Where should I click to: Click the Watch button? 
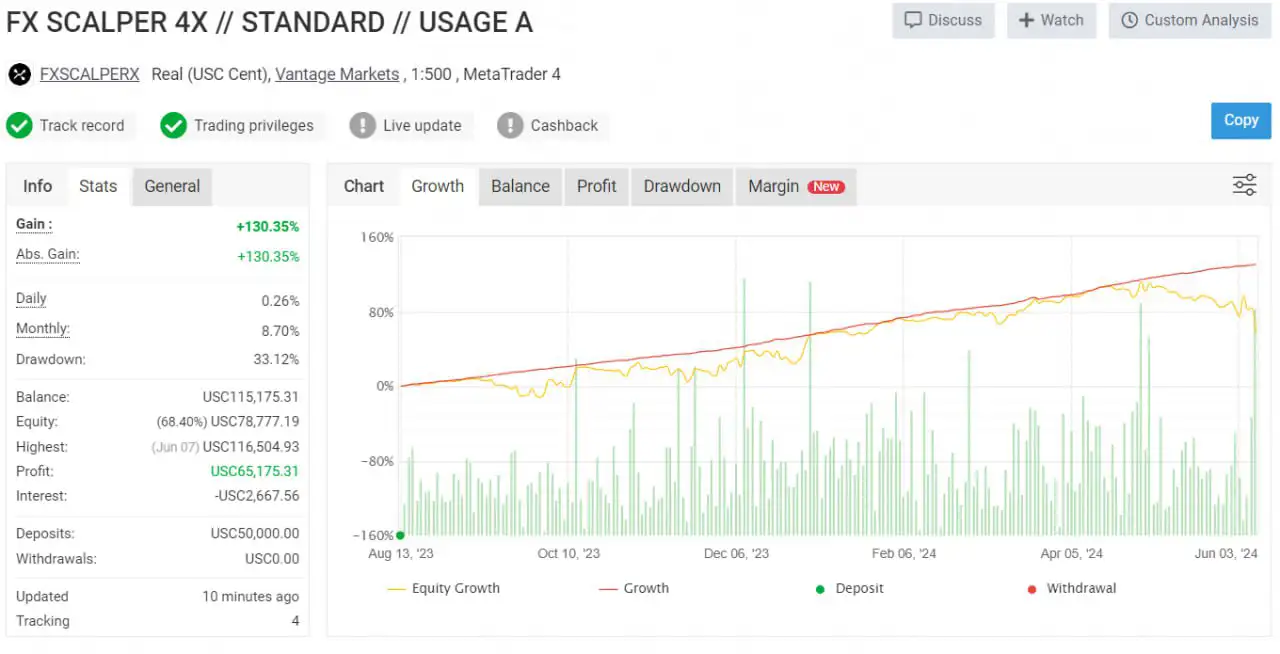point(1051,20)
